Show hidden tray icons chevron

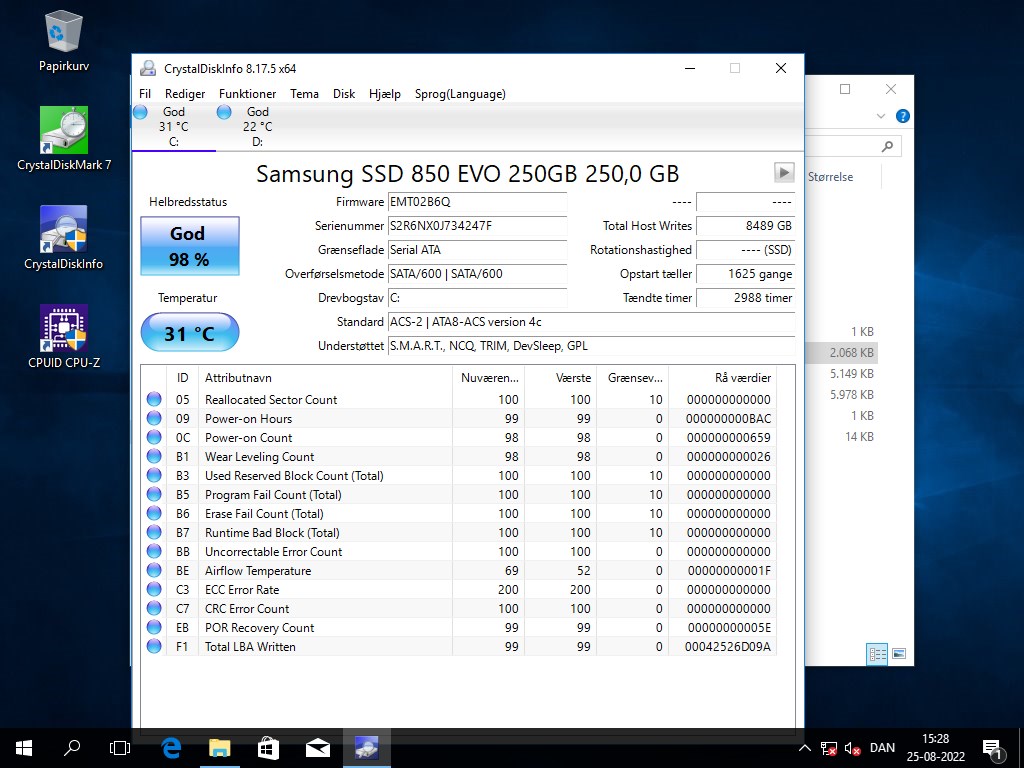point(805,748)
